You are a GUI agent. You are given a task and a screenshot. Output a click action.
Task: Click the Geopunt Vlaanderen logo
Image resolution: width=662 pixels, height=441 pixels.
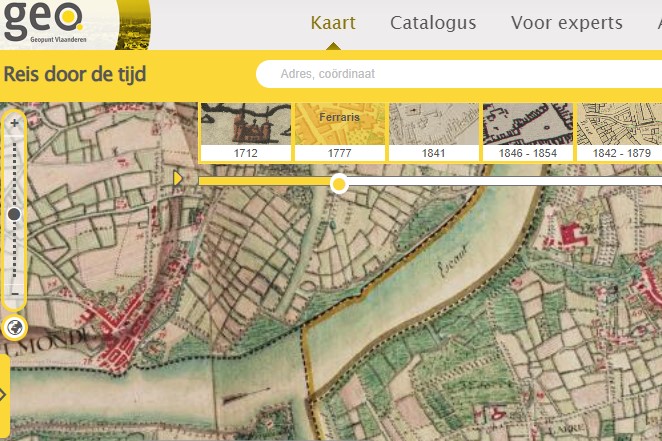pos(44,23)
